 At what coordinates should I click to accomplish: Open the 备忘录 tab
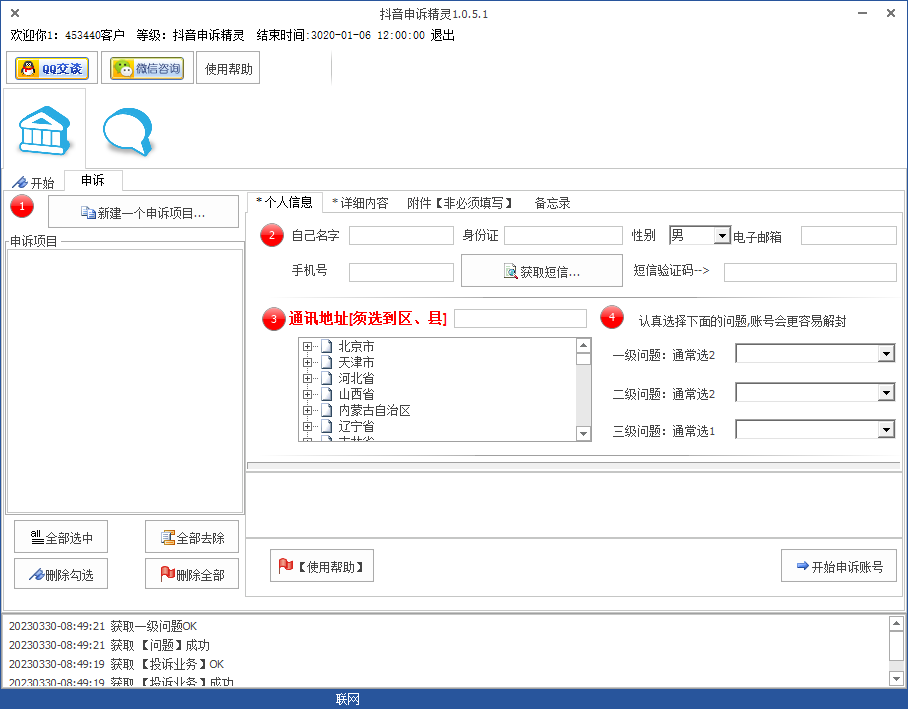pyautogui.click(x=552, y=203)
